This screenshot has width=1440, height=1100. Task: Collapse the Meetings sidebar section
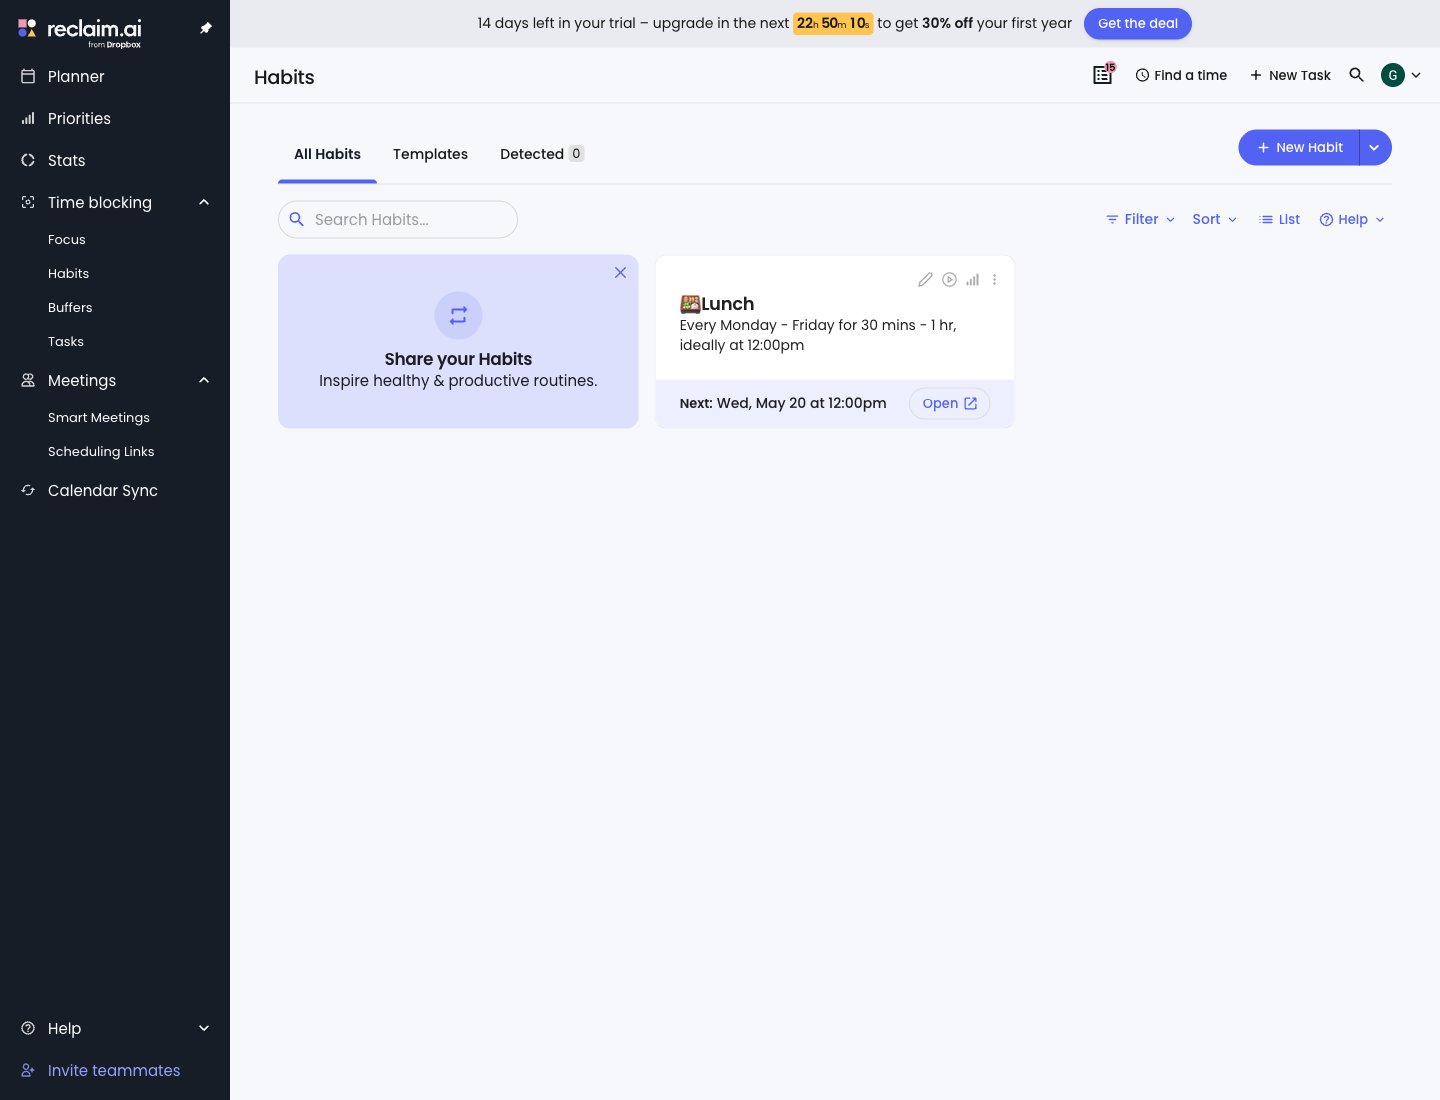point(204,380)
